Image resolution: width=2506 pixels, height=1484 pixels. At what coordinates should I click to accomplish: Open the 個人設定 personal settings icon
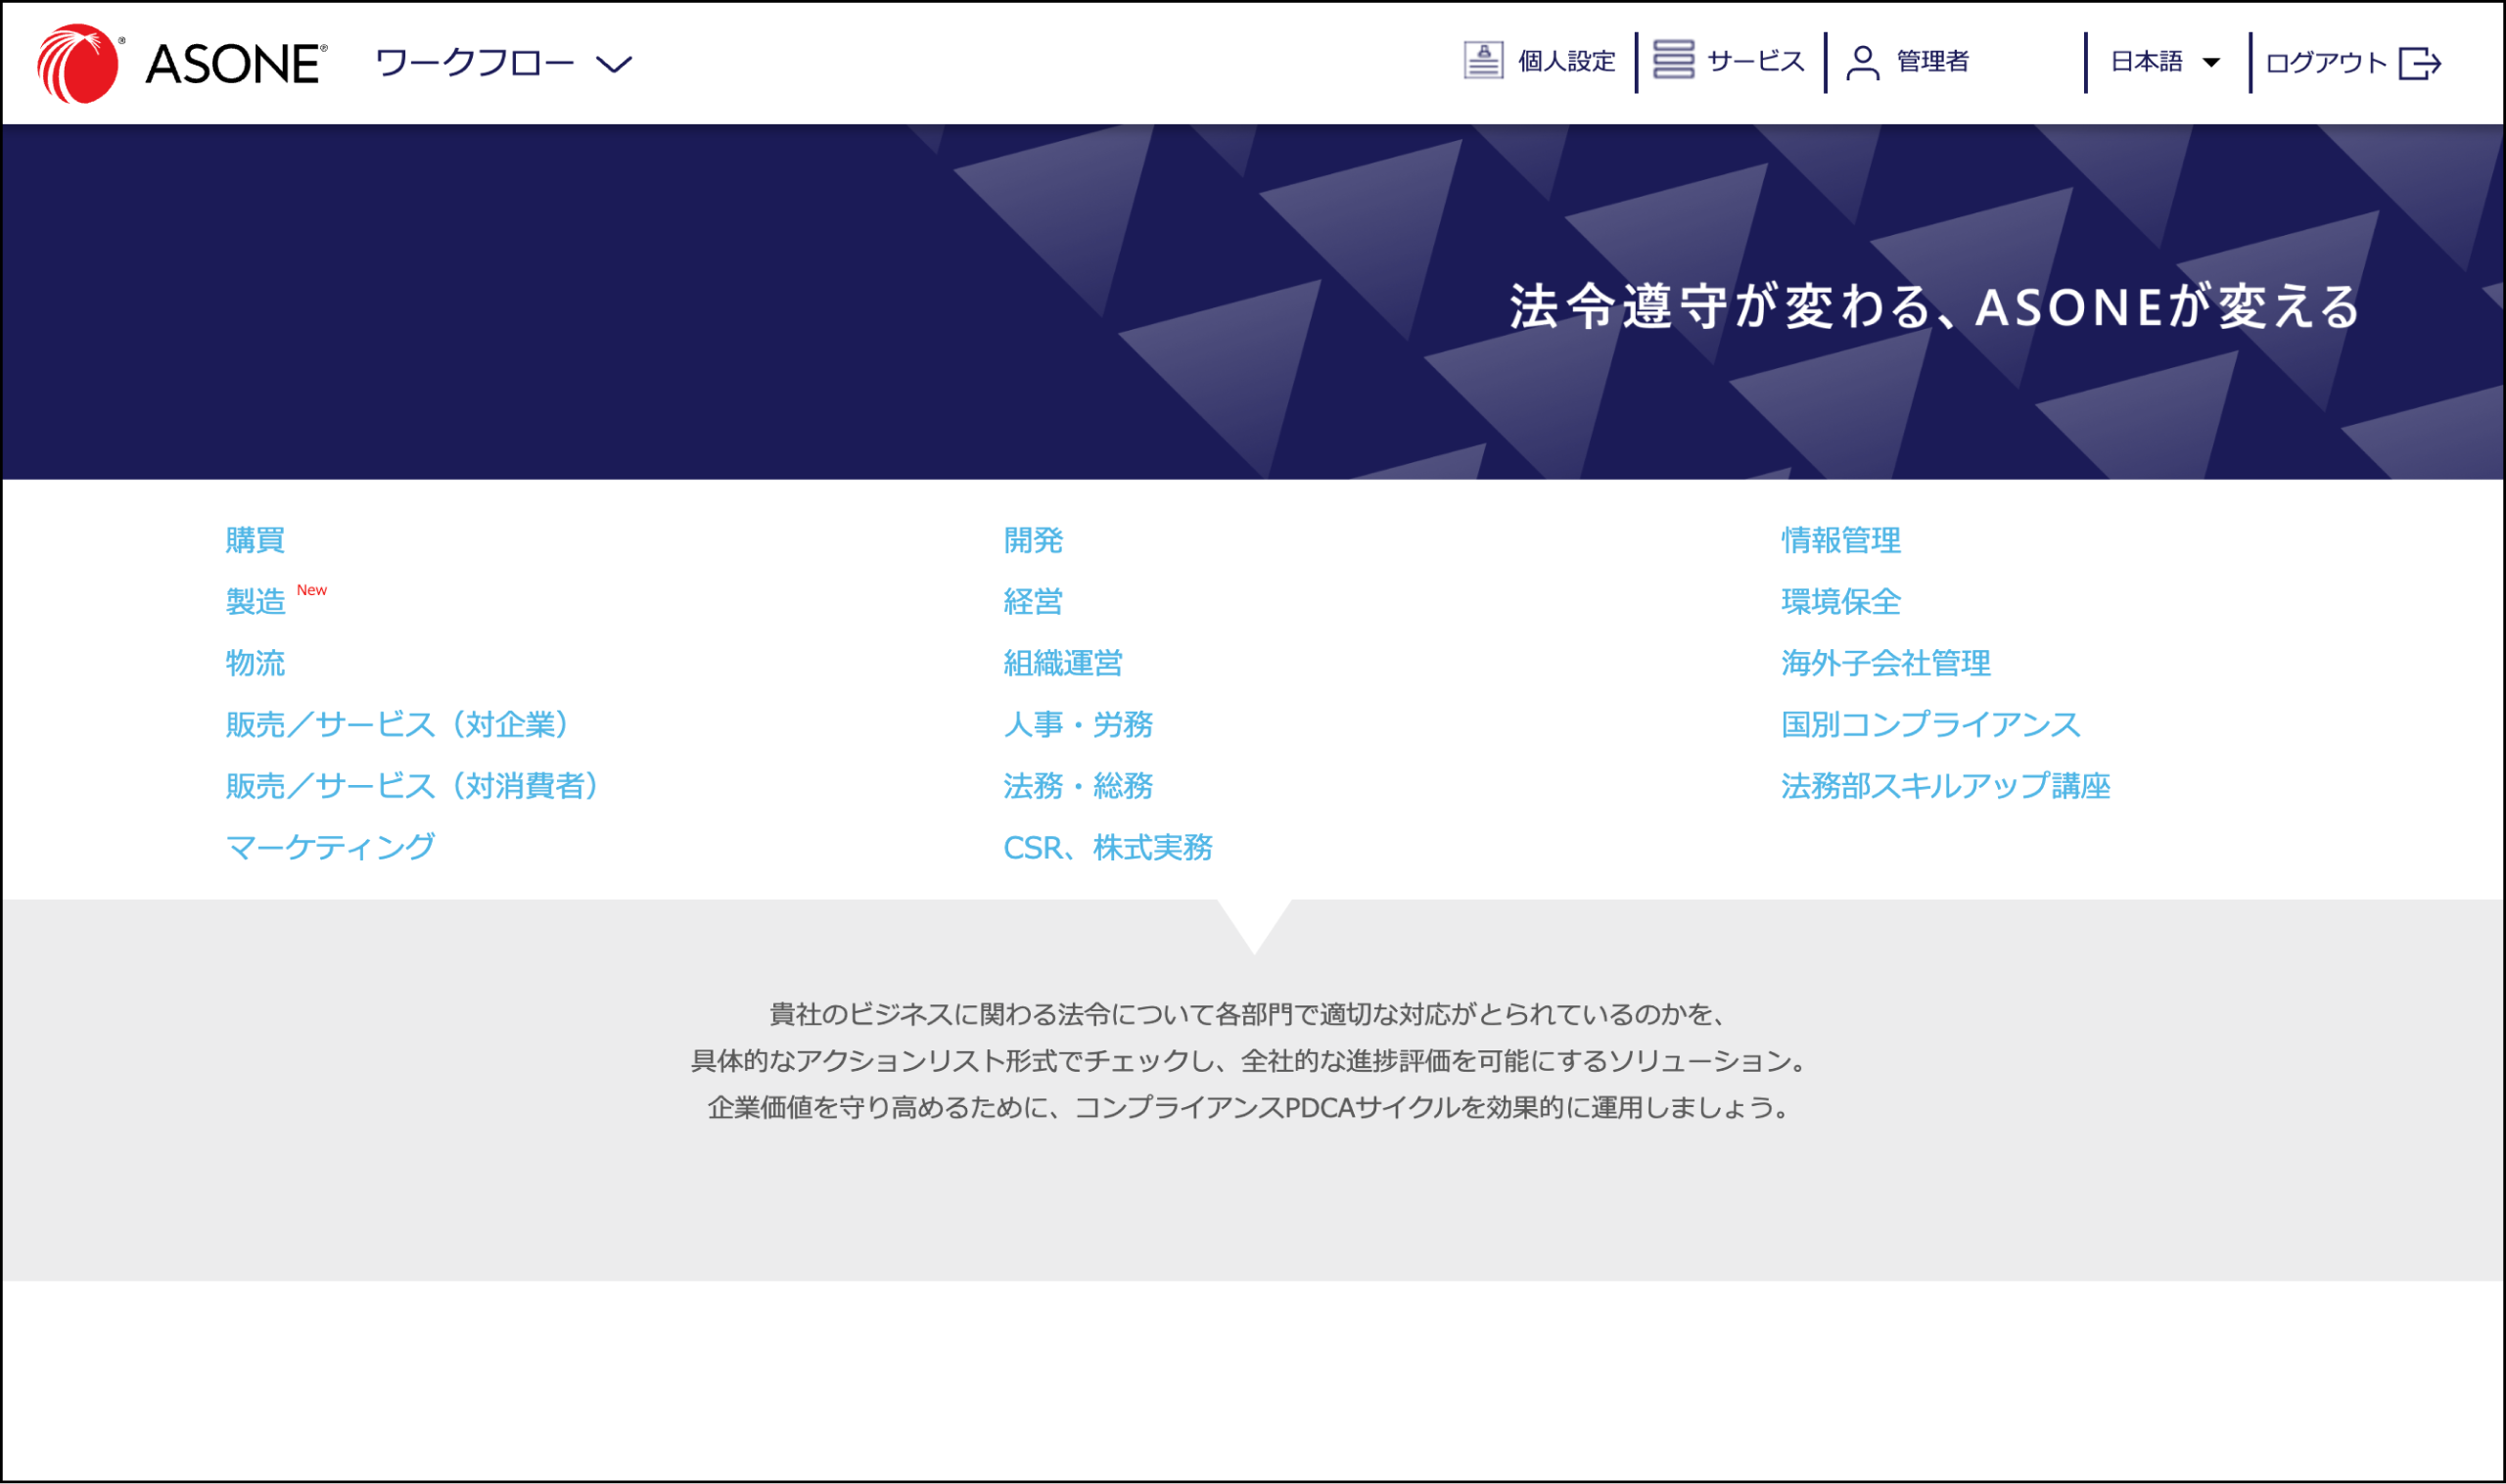click(x=1483, y=61)
